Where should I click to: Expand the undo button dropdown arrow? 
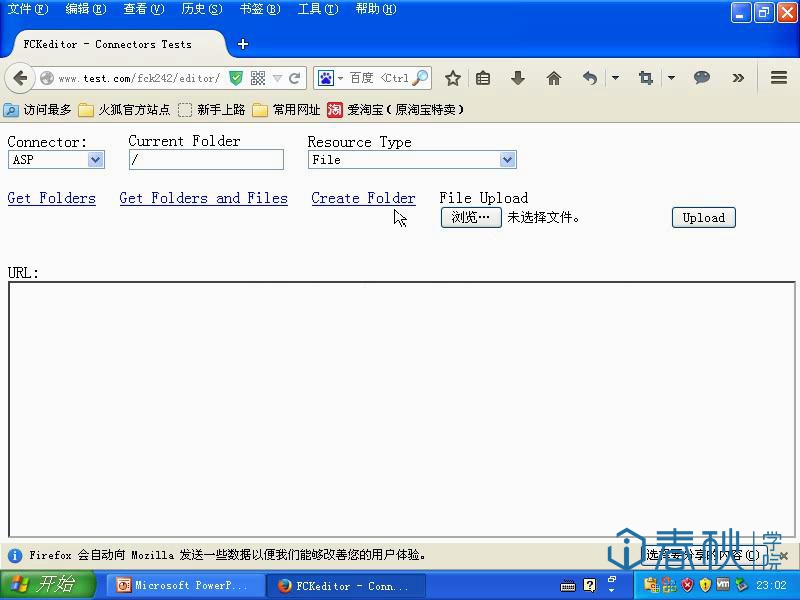pyautogui.click(x=615, y=78)
